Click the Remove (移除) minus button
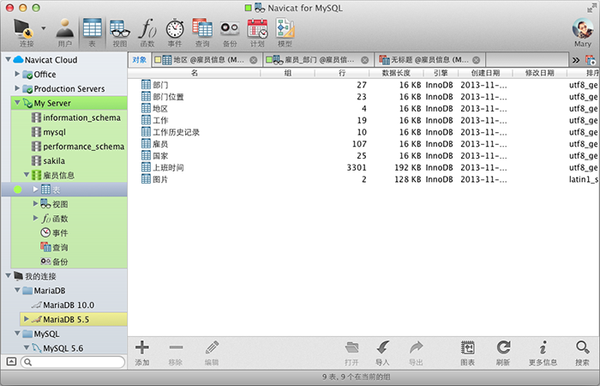600x386 pixels. point(176,353)
